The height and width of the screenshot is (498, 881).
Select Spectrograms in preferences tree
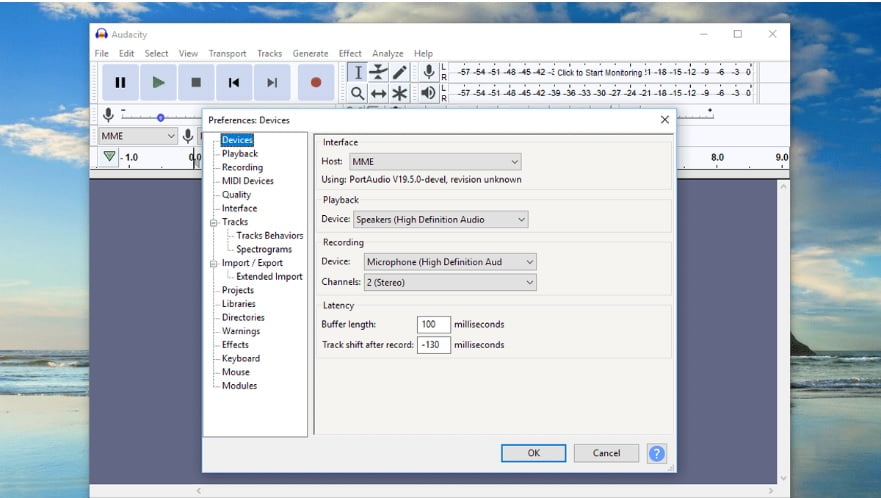[264, 249]
